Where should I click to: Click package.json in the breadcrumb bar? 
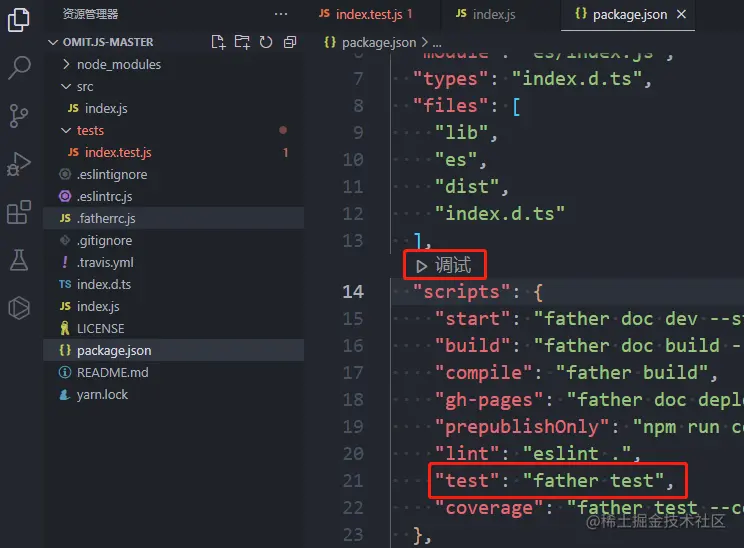[x=379, y=43]
